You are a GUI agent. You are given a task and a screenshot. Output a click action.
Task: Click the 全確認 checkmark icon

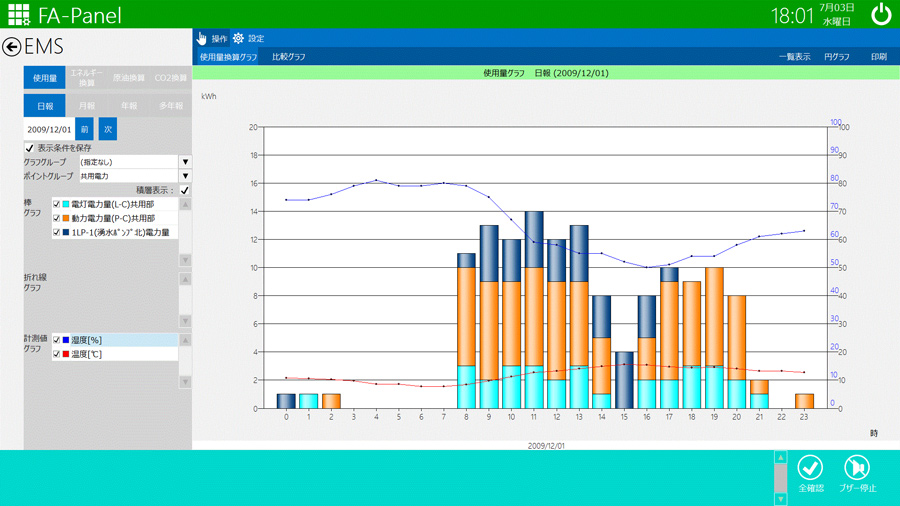pos(810,468)
